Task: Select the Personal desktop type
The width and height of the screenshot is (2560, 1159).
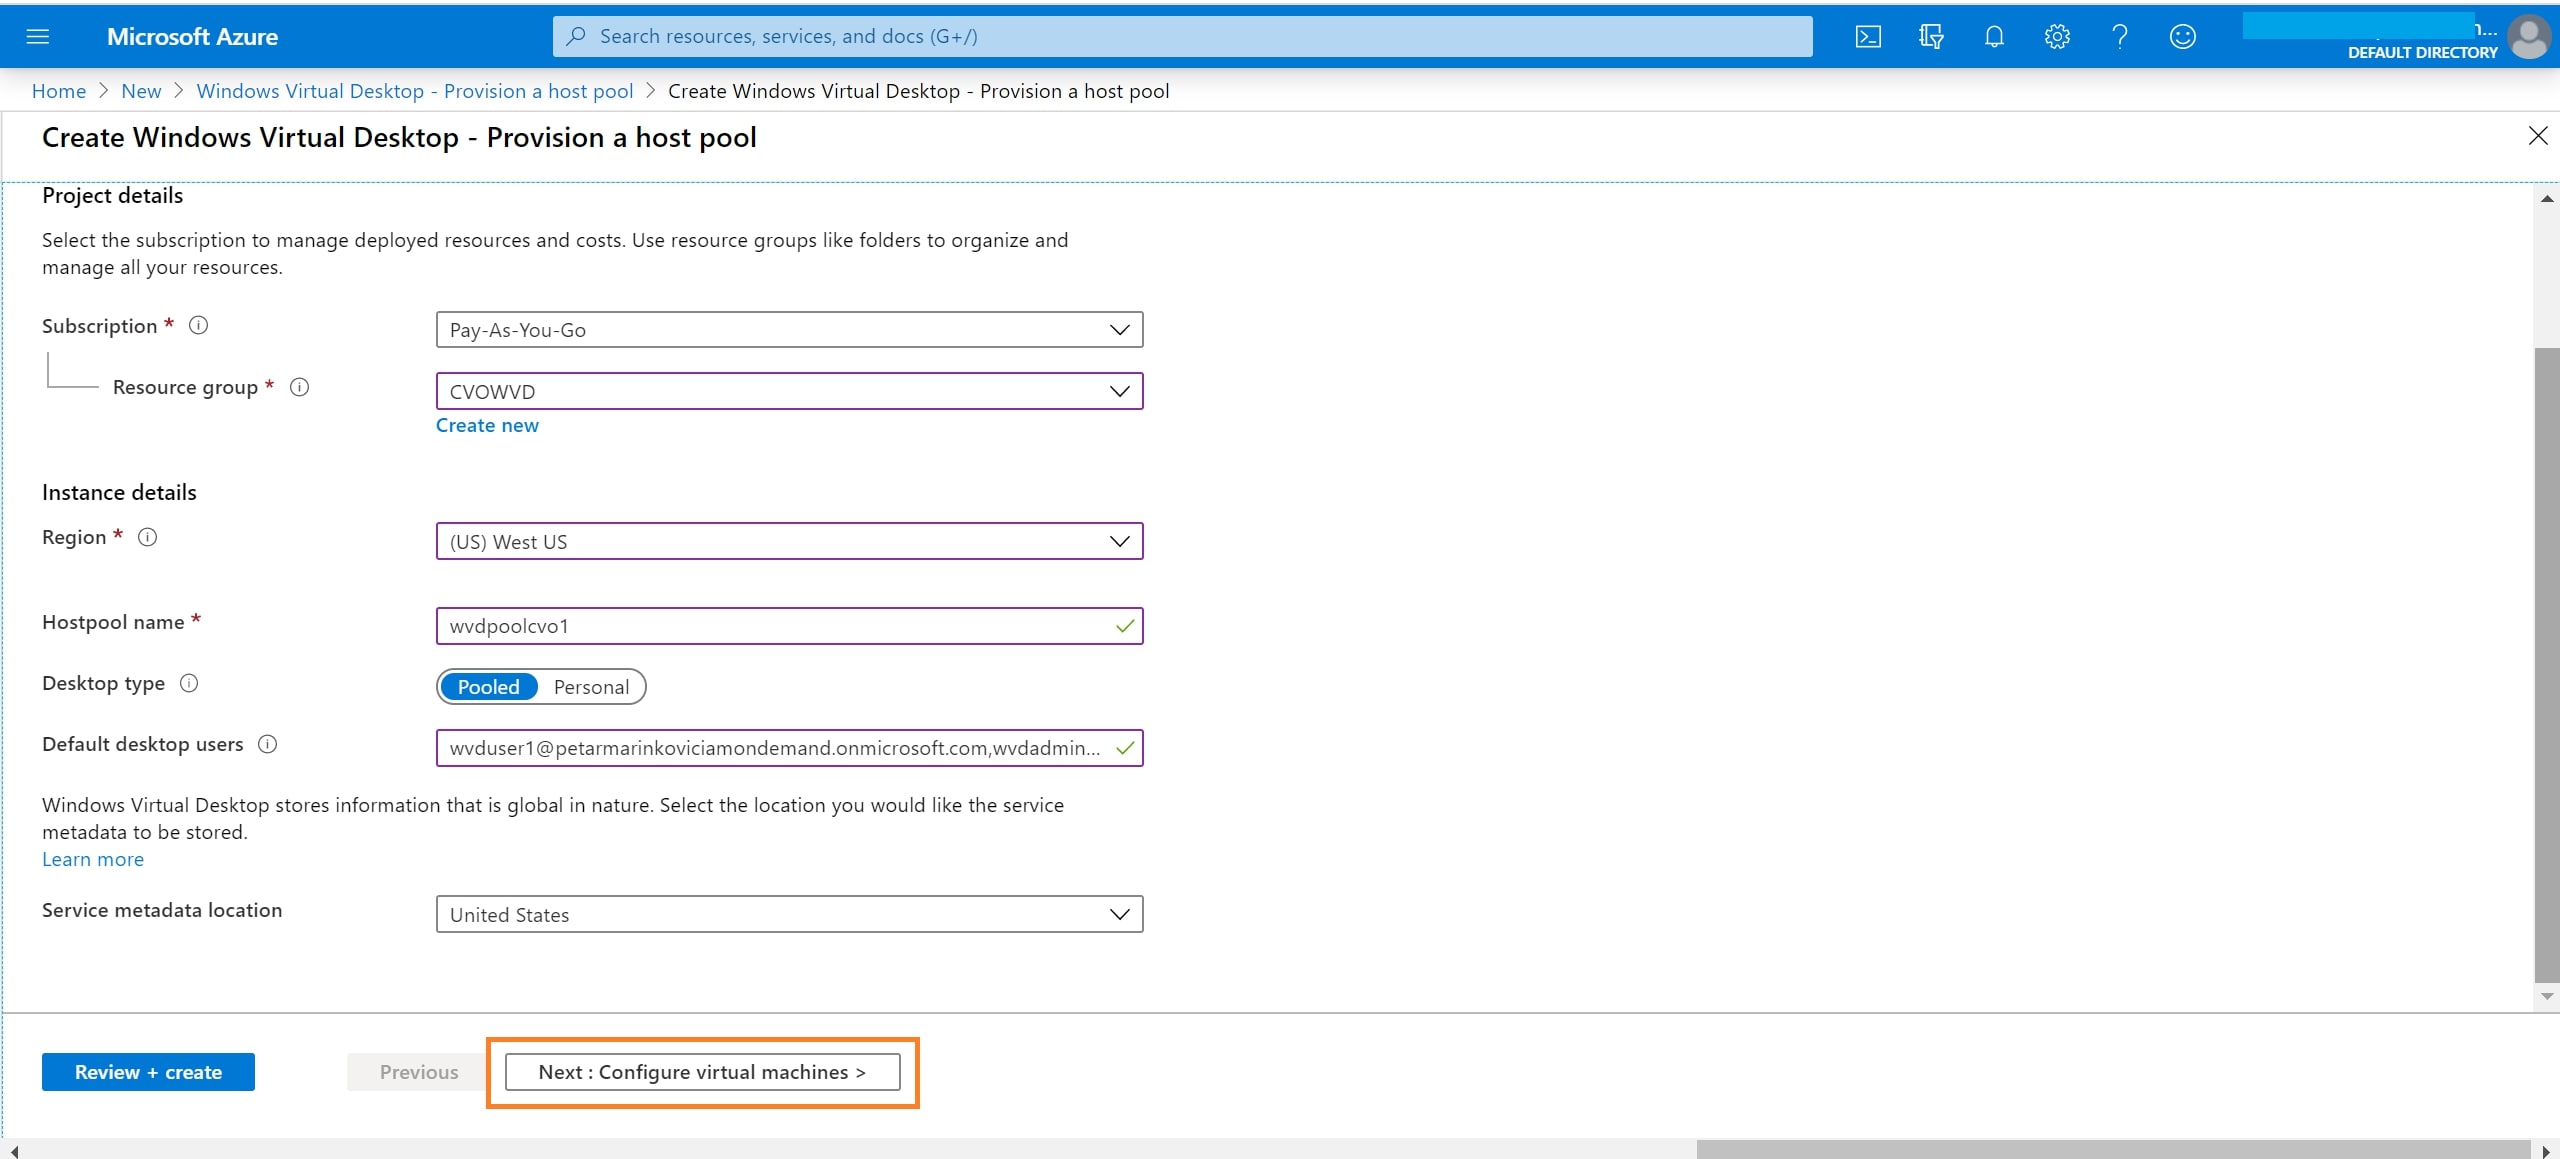Action: [591, 687]
